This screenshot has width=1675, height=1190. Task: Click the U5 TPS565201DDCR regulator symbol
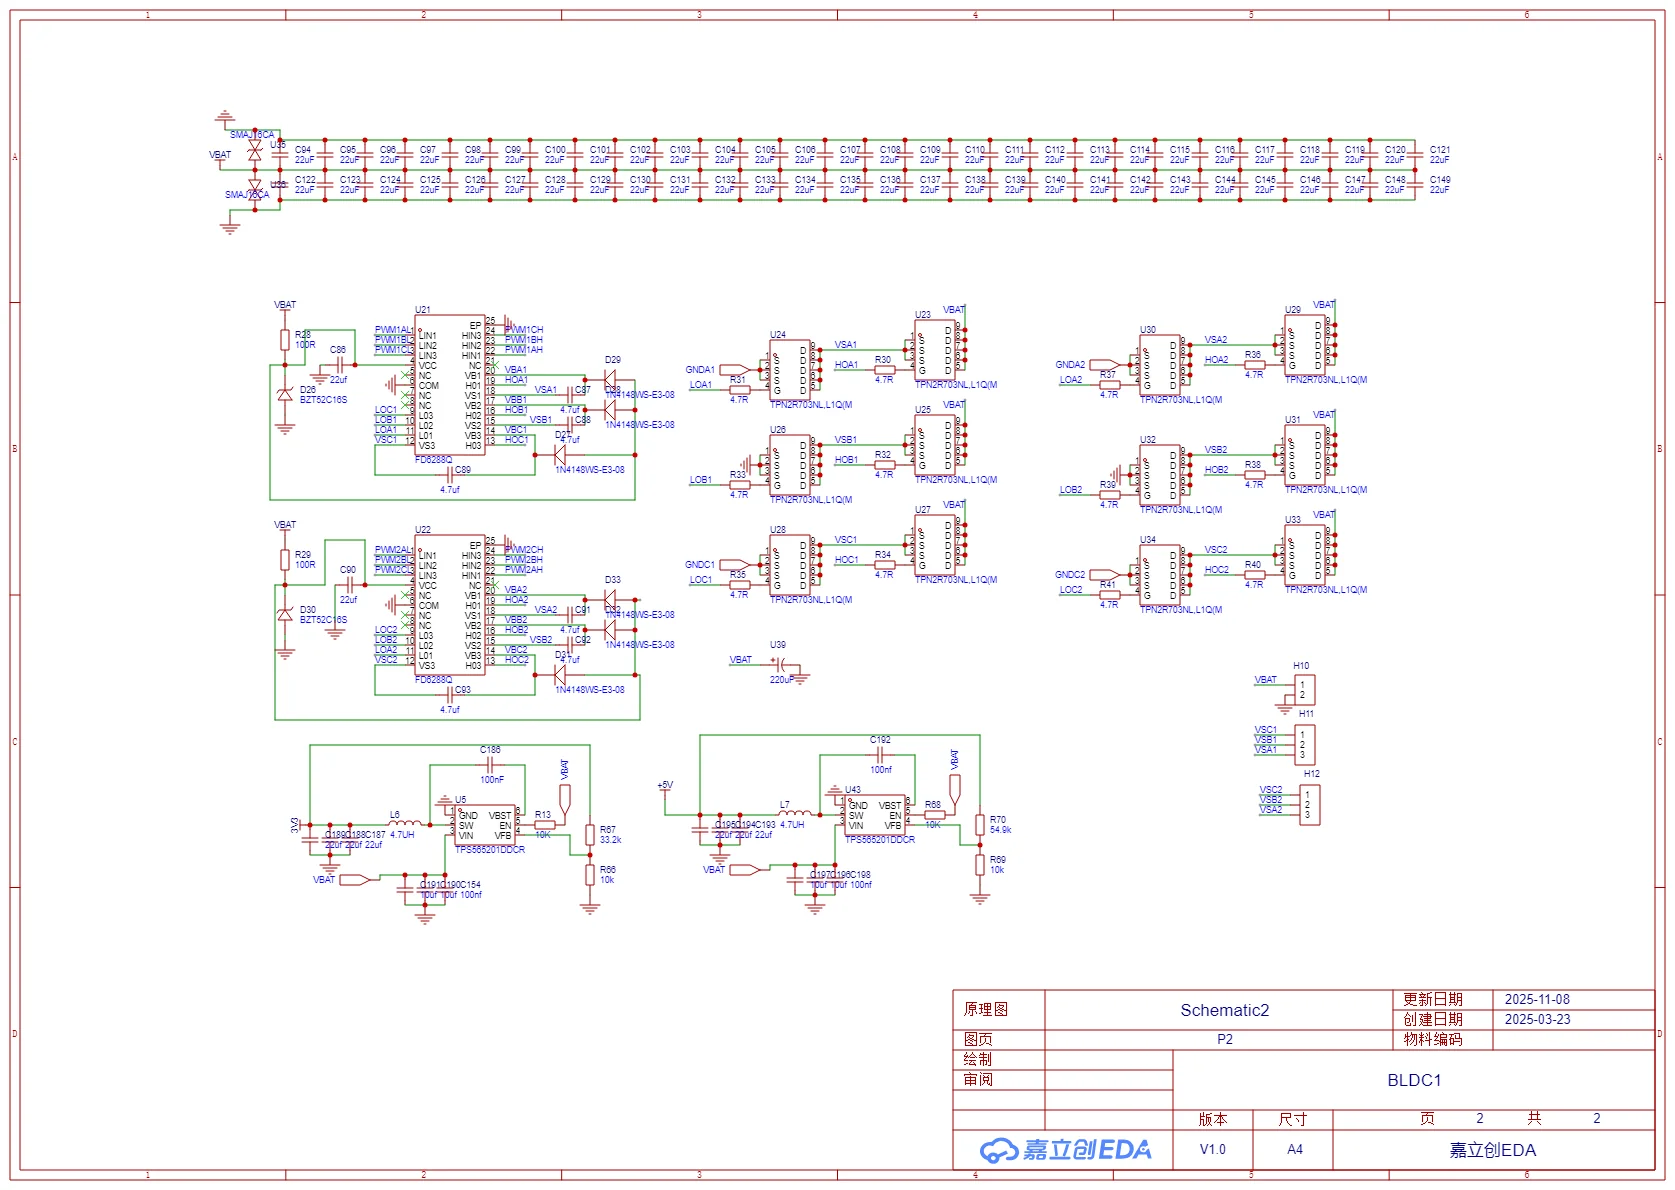[x=485, y=825]
